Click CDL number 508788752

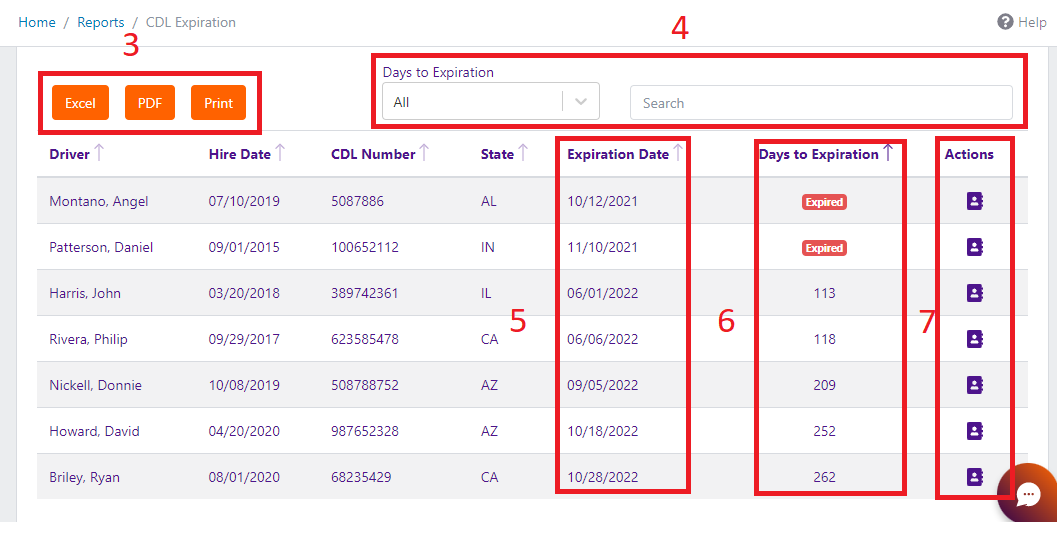(x=365, y=385)
